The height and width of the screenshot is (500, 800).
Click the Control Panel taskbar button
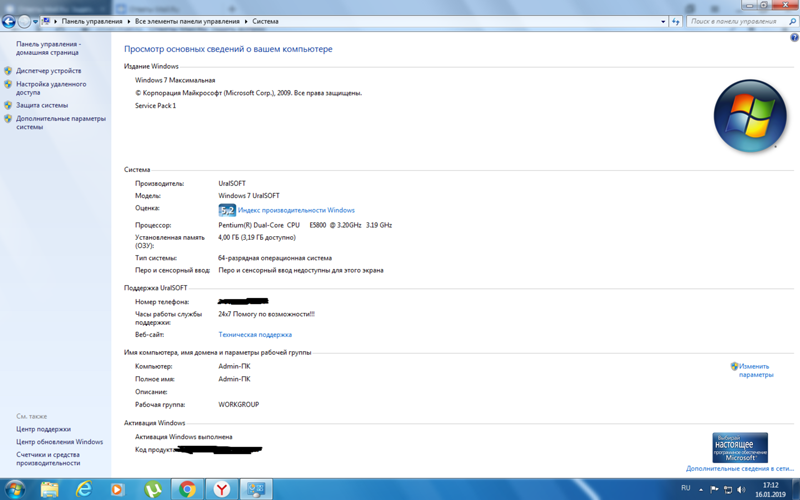[256, 490]
